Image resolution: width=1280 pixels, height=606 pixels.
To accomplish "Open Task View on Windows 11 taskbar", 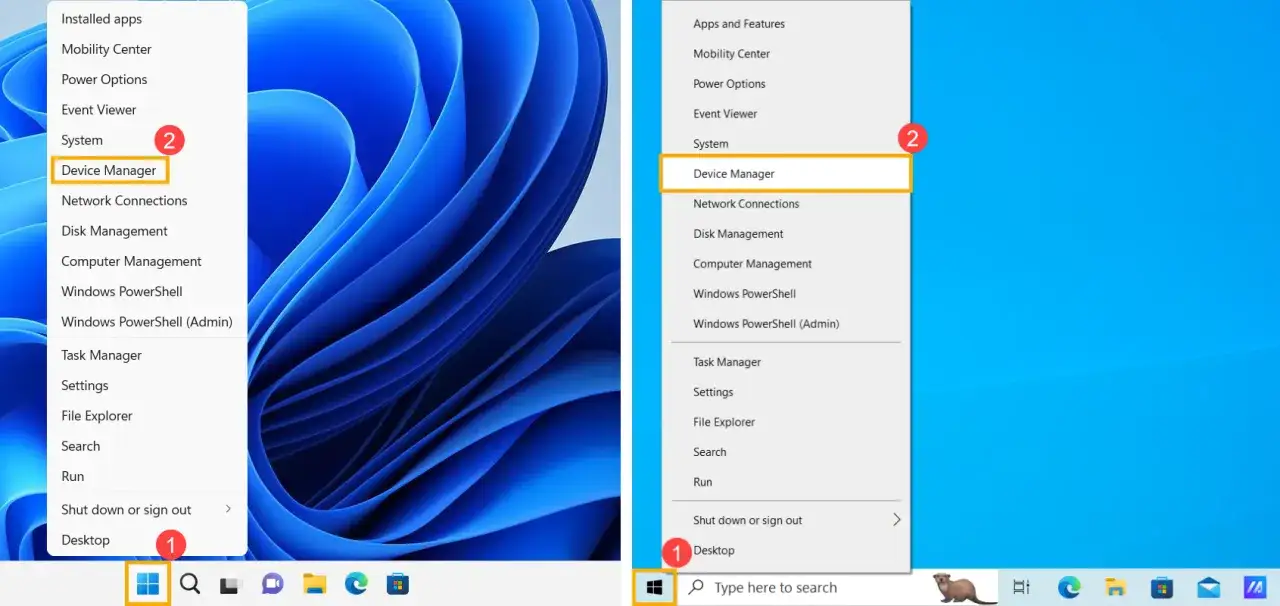I will tap(230, 584).
